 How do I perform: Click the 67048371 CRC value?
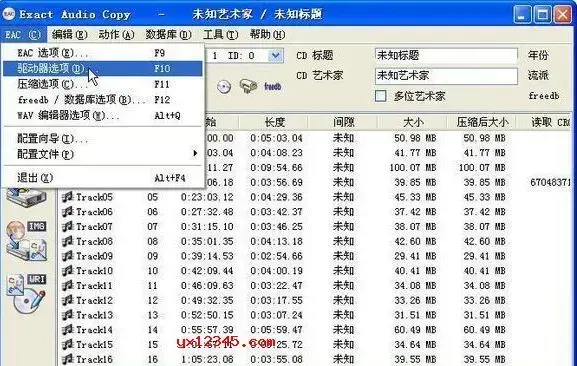[x=551, y=182]
